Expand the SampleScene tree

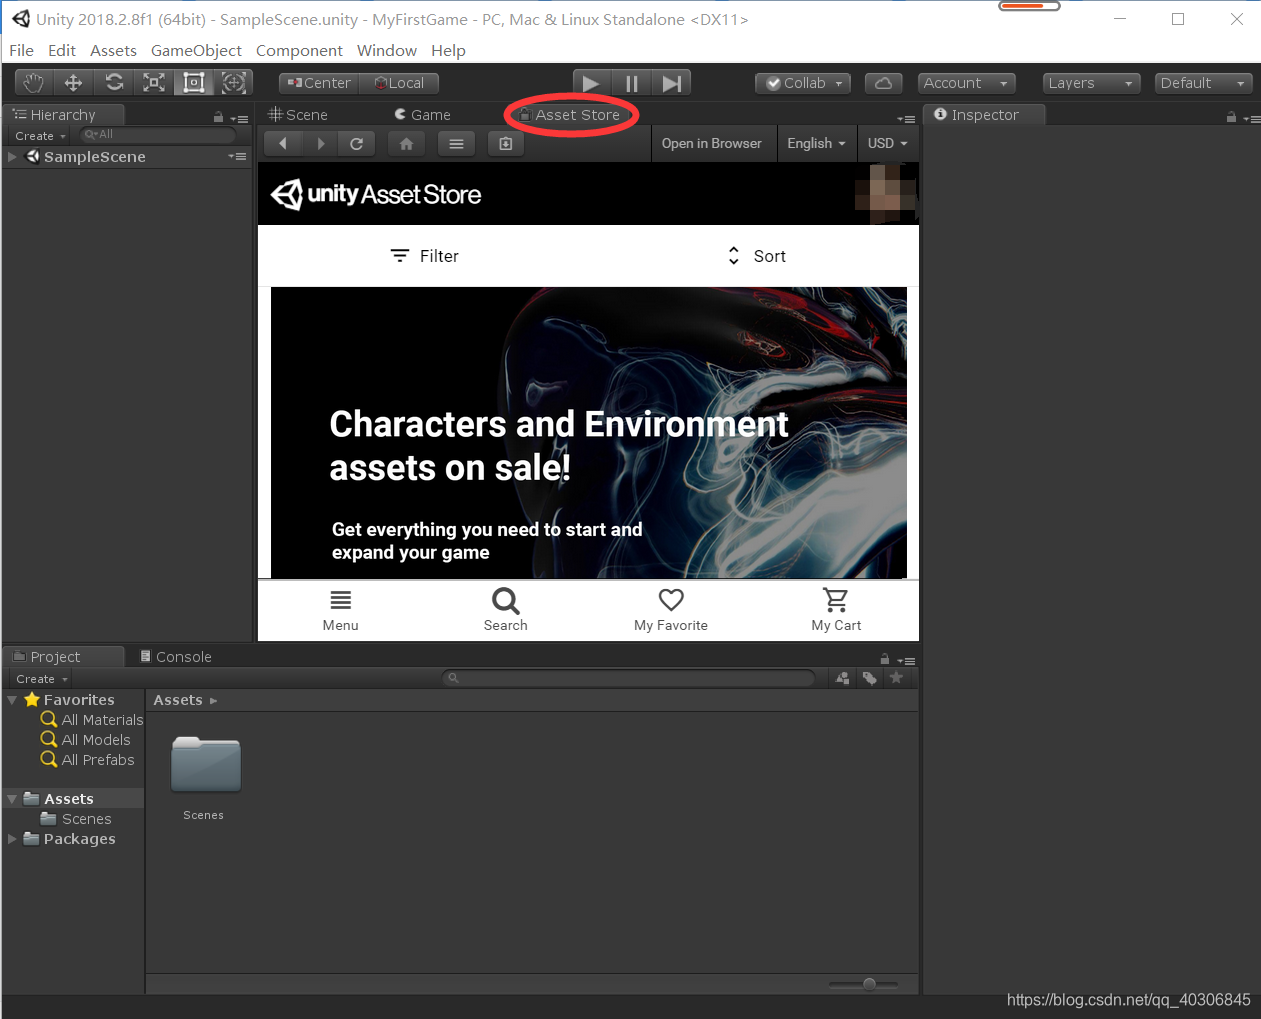(12, 157)
